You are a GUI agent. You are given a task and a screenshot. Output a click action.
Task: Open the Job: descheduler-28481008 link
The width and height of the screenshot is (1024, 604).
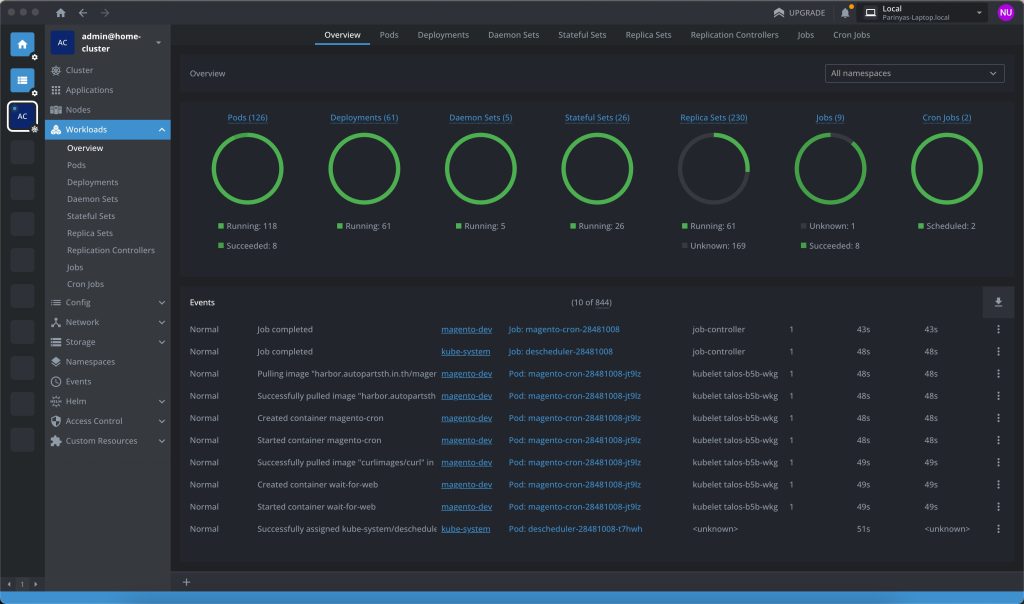tap(560, 352)
